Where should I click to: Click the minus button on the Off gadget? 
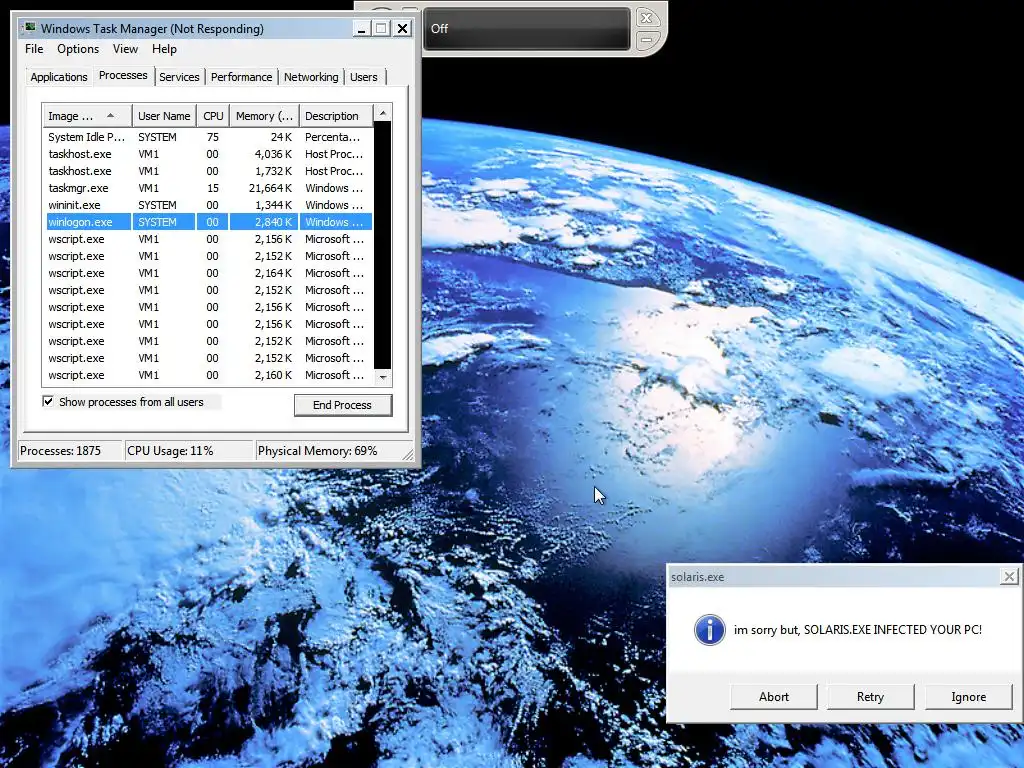646,40
